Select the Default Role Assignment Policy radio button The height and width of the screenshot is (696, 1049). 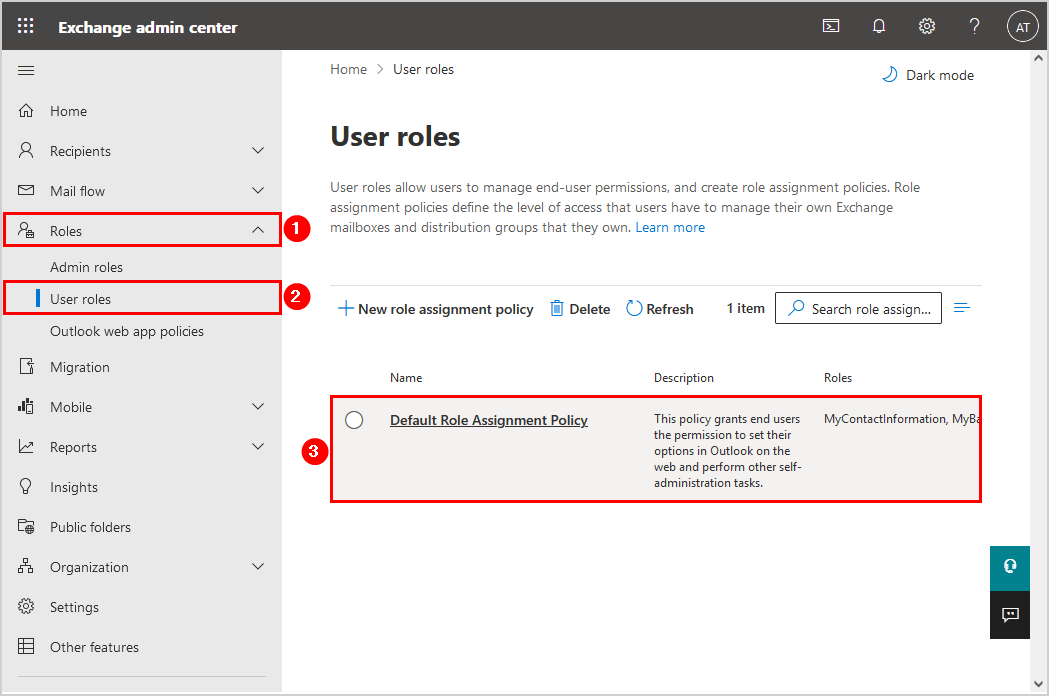click(354, 420)
